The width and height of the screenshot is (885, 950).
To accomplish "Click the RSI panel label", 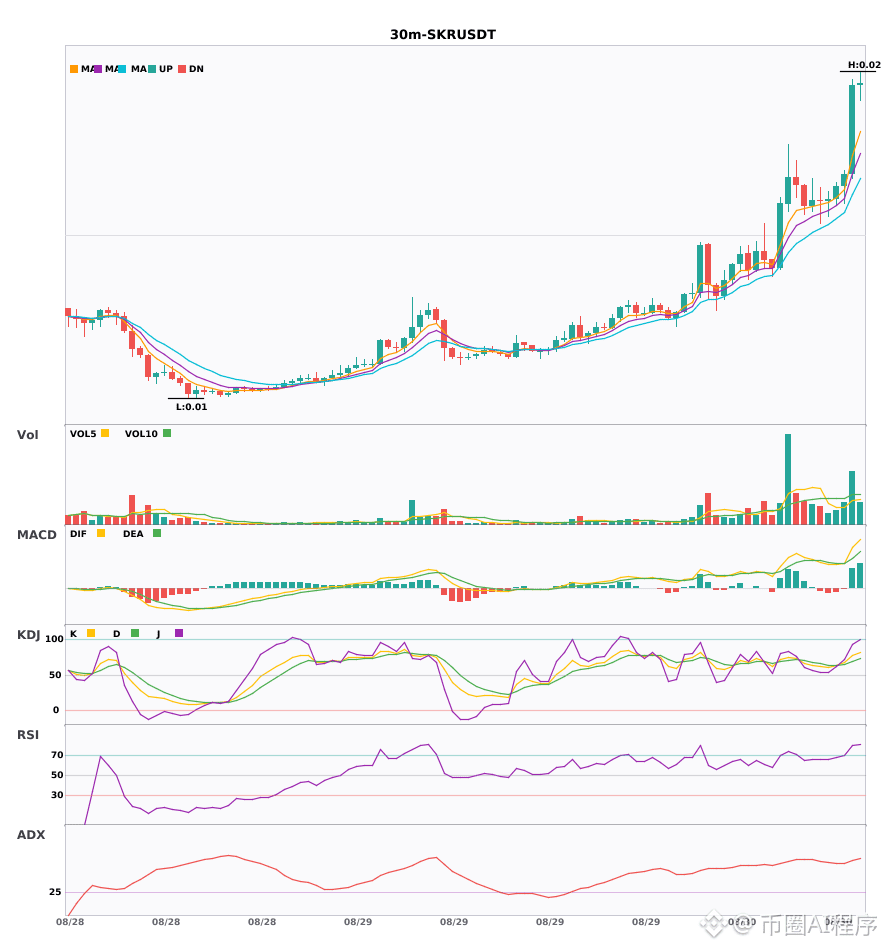I will [x=27, y=735].
